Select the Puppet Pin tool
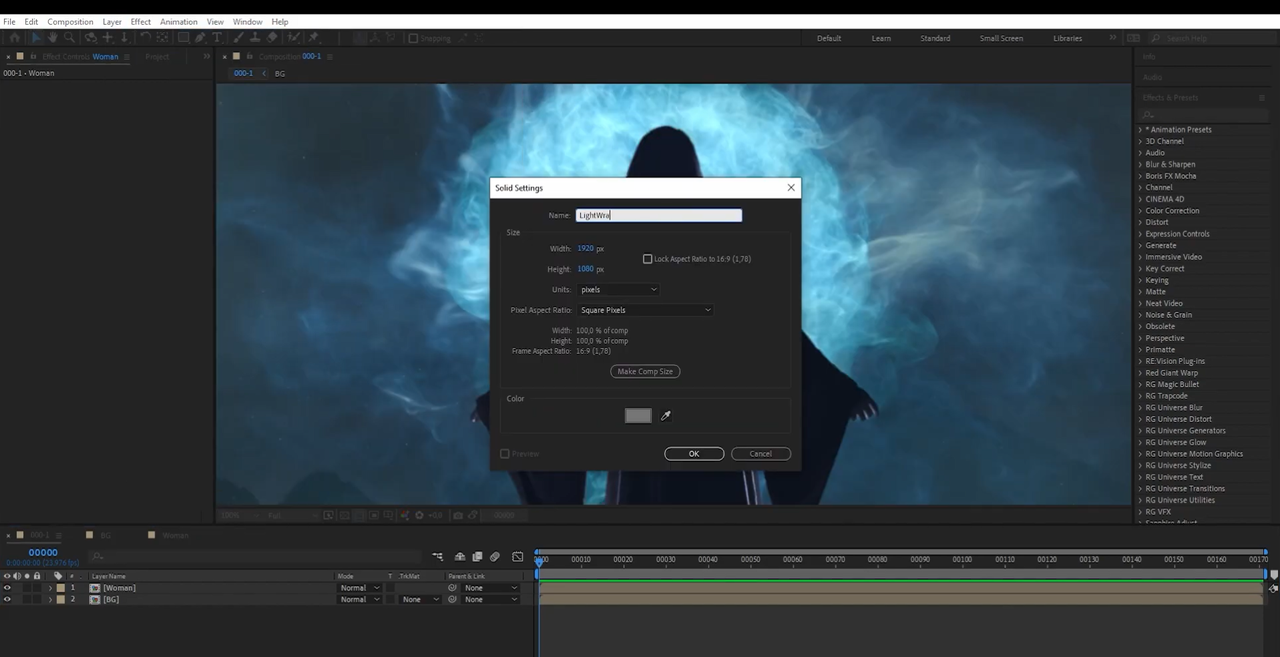This screenshot has height=657, width=1280. click(313, 38)
